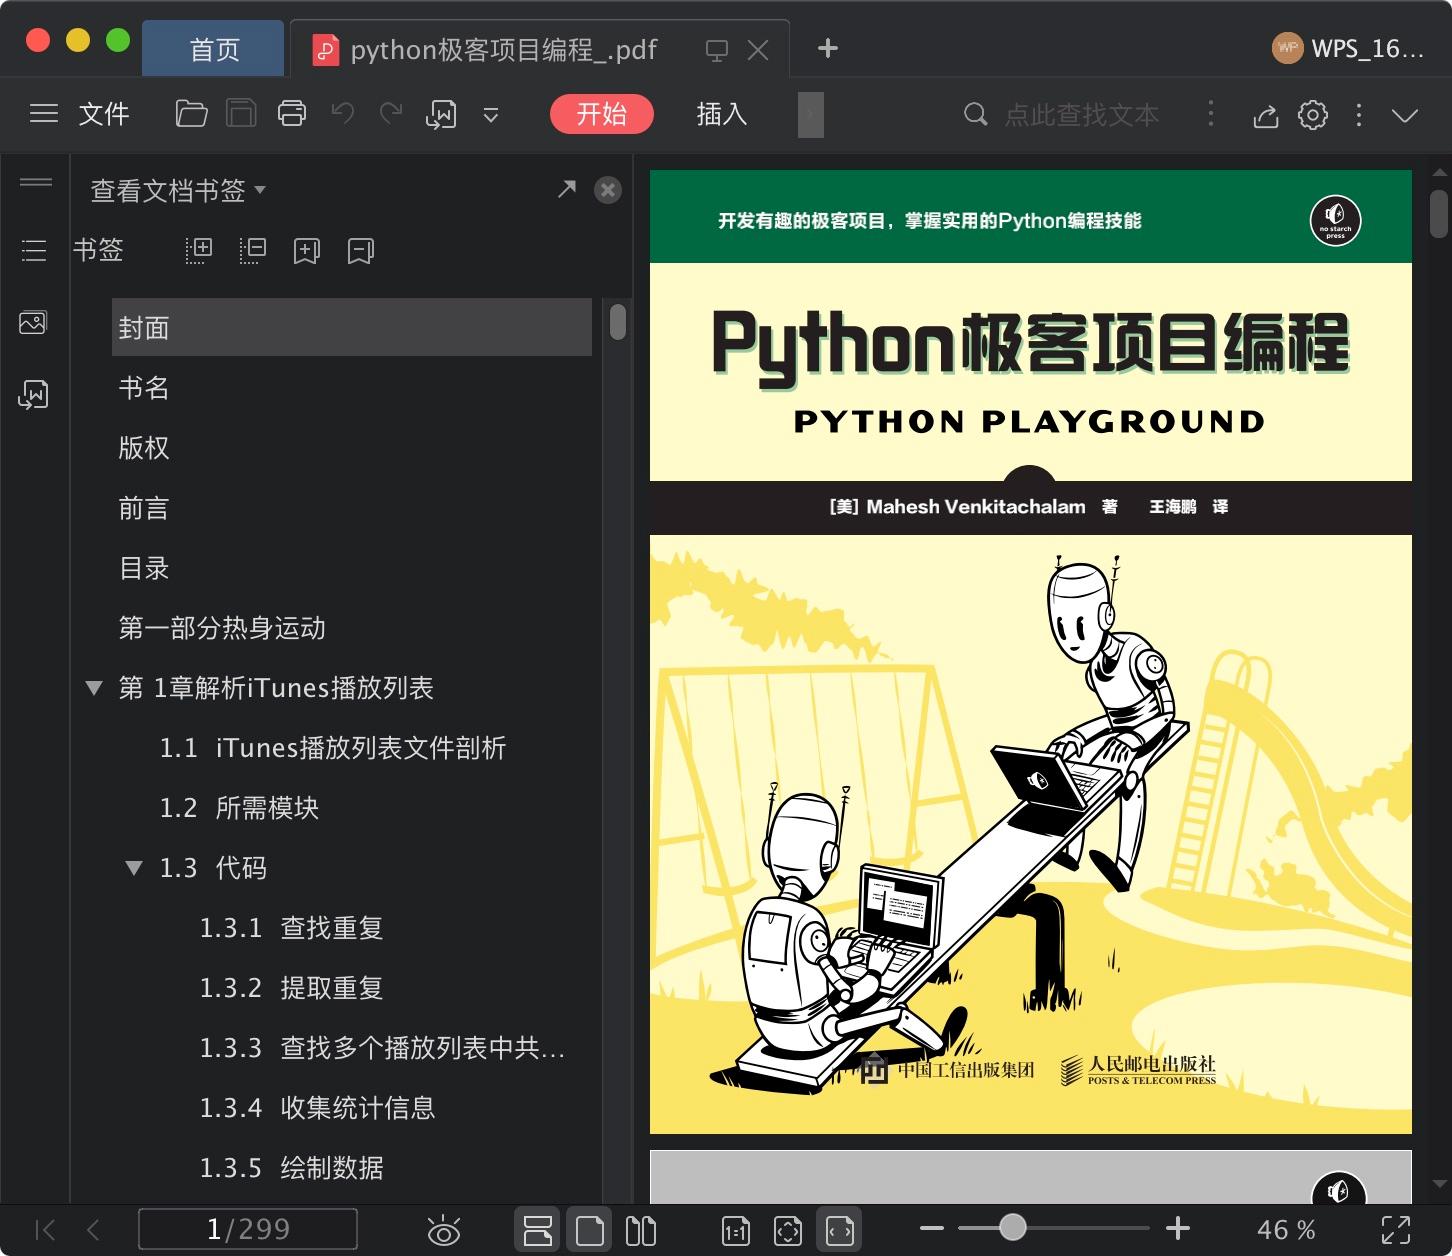Viewport: 1452px width, 1256px height.
Task: Set zoom to actual size 1:1
Action: 736,1231
